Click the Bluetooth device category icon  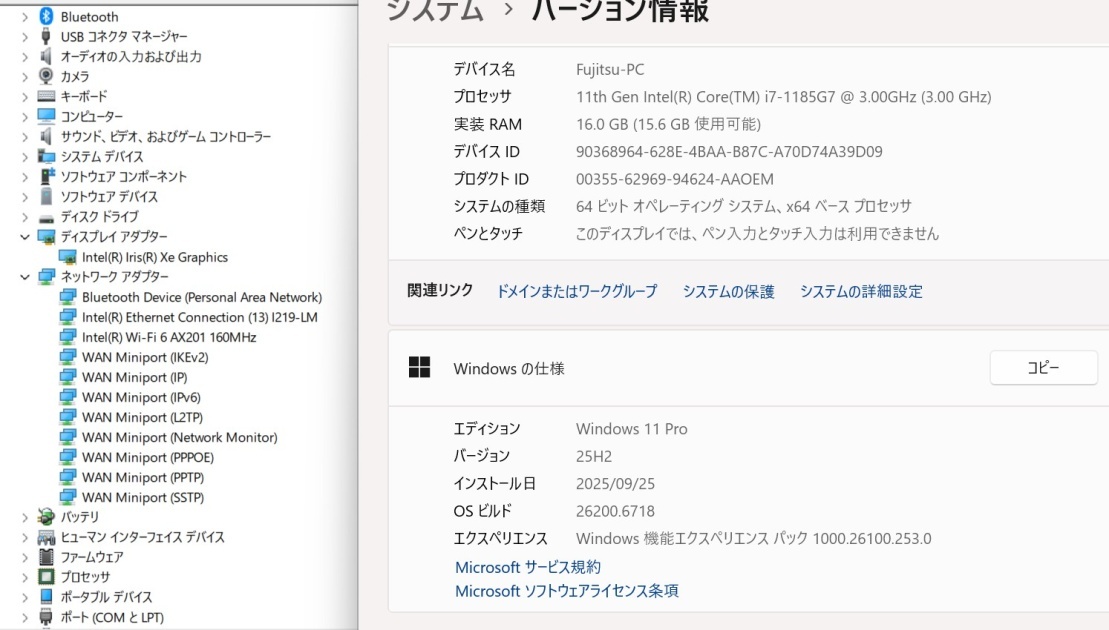point(46,17)
